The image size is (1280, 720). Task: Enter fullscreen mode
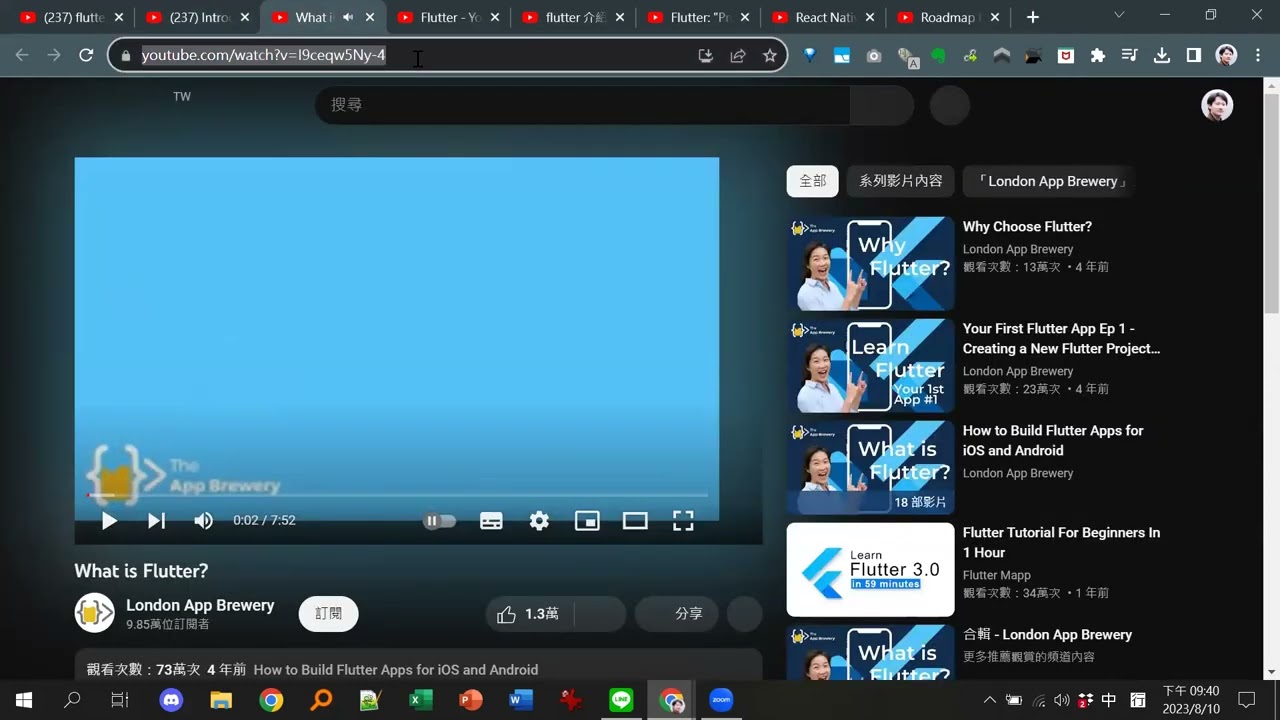(x=683, y=520)
